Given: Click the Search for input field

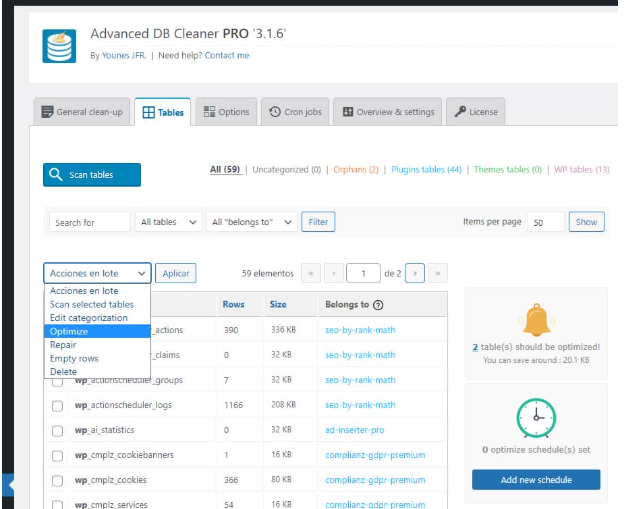Looking at the screenshot, I should click(90, 222).
